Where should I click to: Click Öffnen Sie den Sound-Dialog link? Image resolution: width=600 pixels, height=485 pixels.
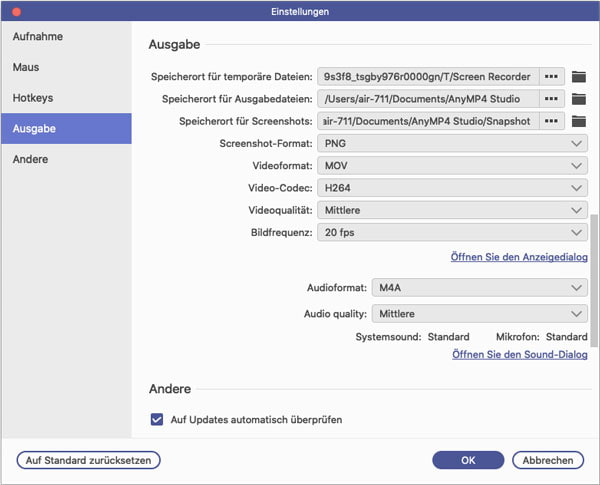519,355
